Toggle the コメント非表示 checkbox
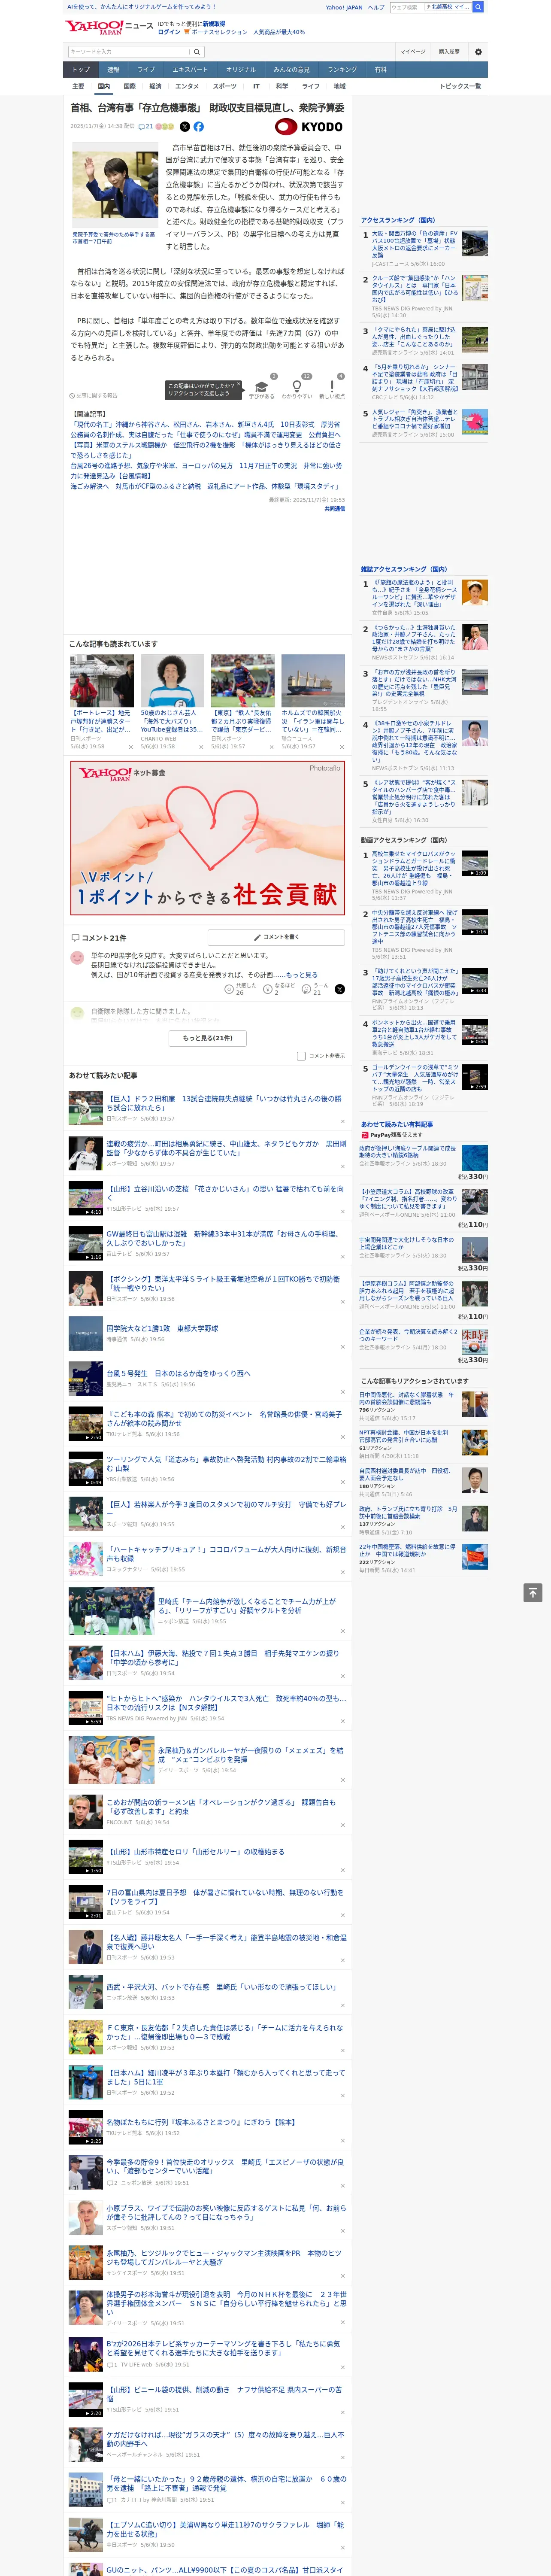 (x=301, y=1056)
